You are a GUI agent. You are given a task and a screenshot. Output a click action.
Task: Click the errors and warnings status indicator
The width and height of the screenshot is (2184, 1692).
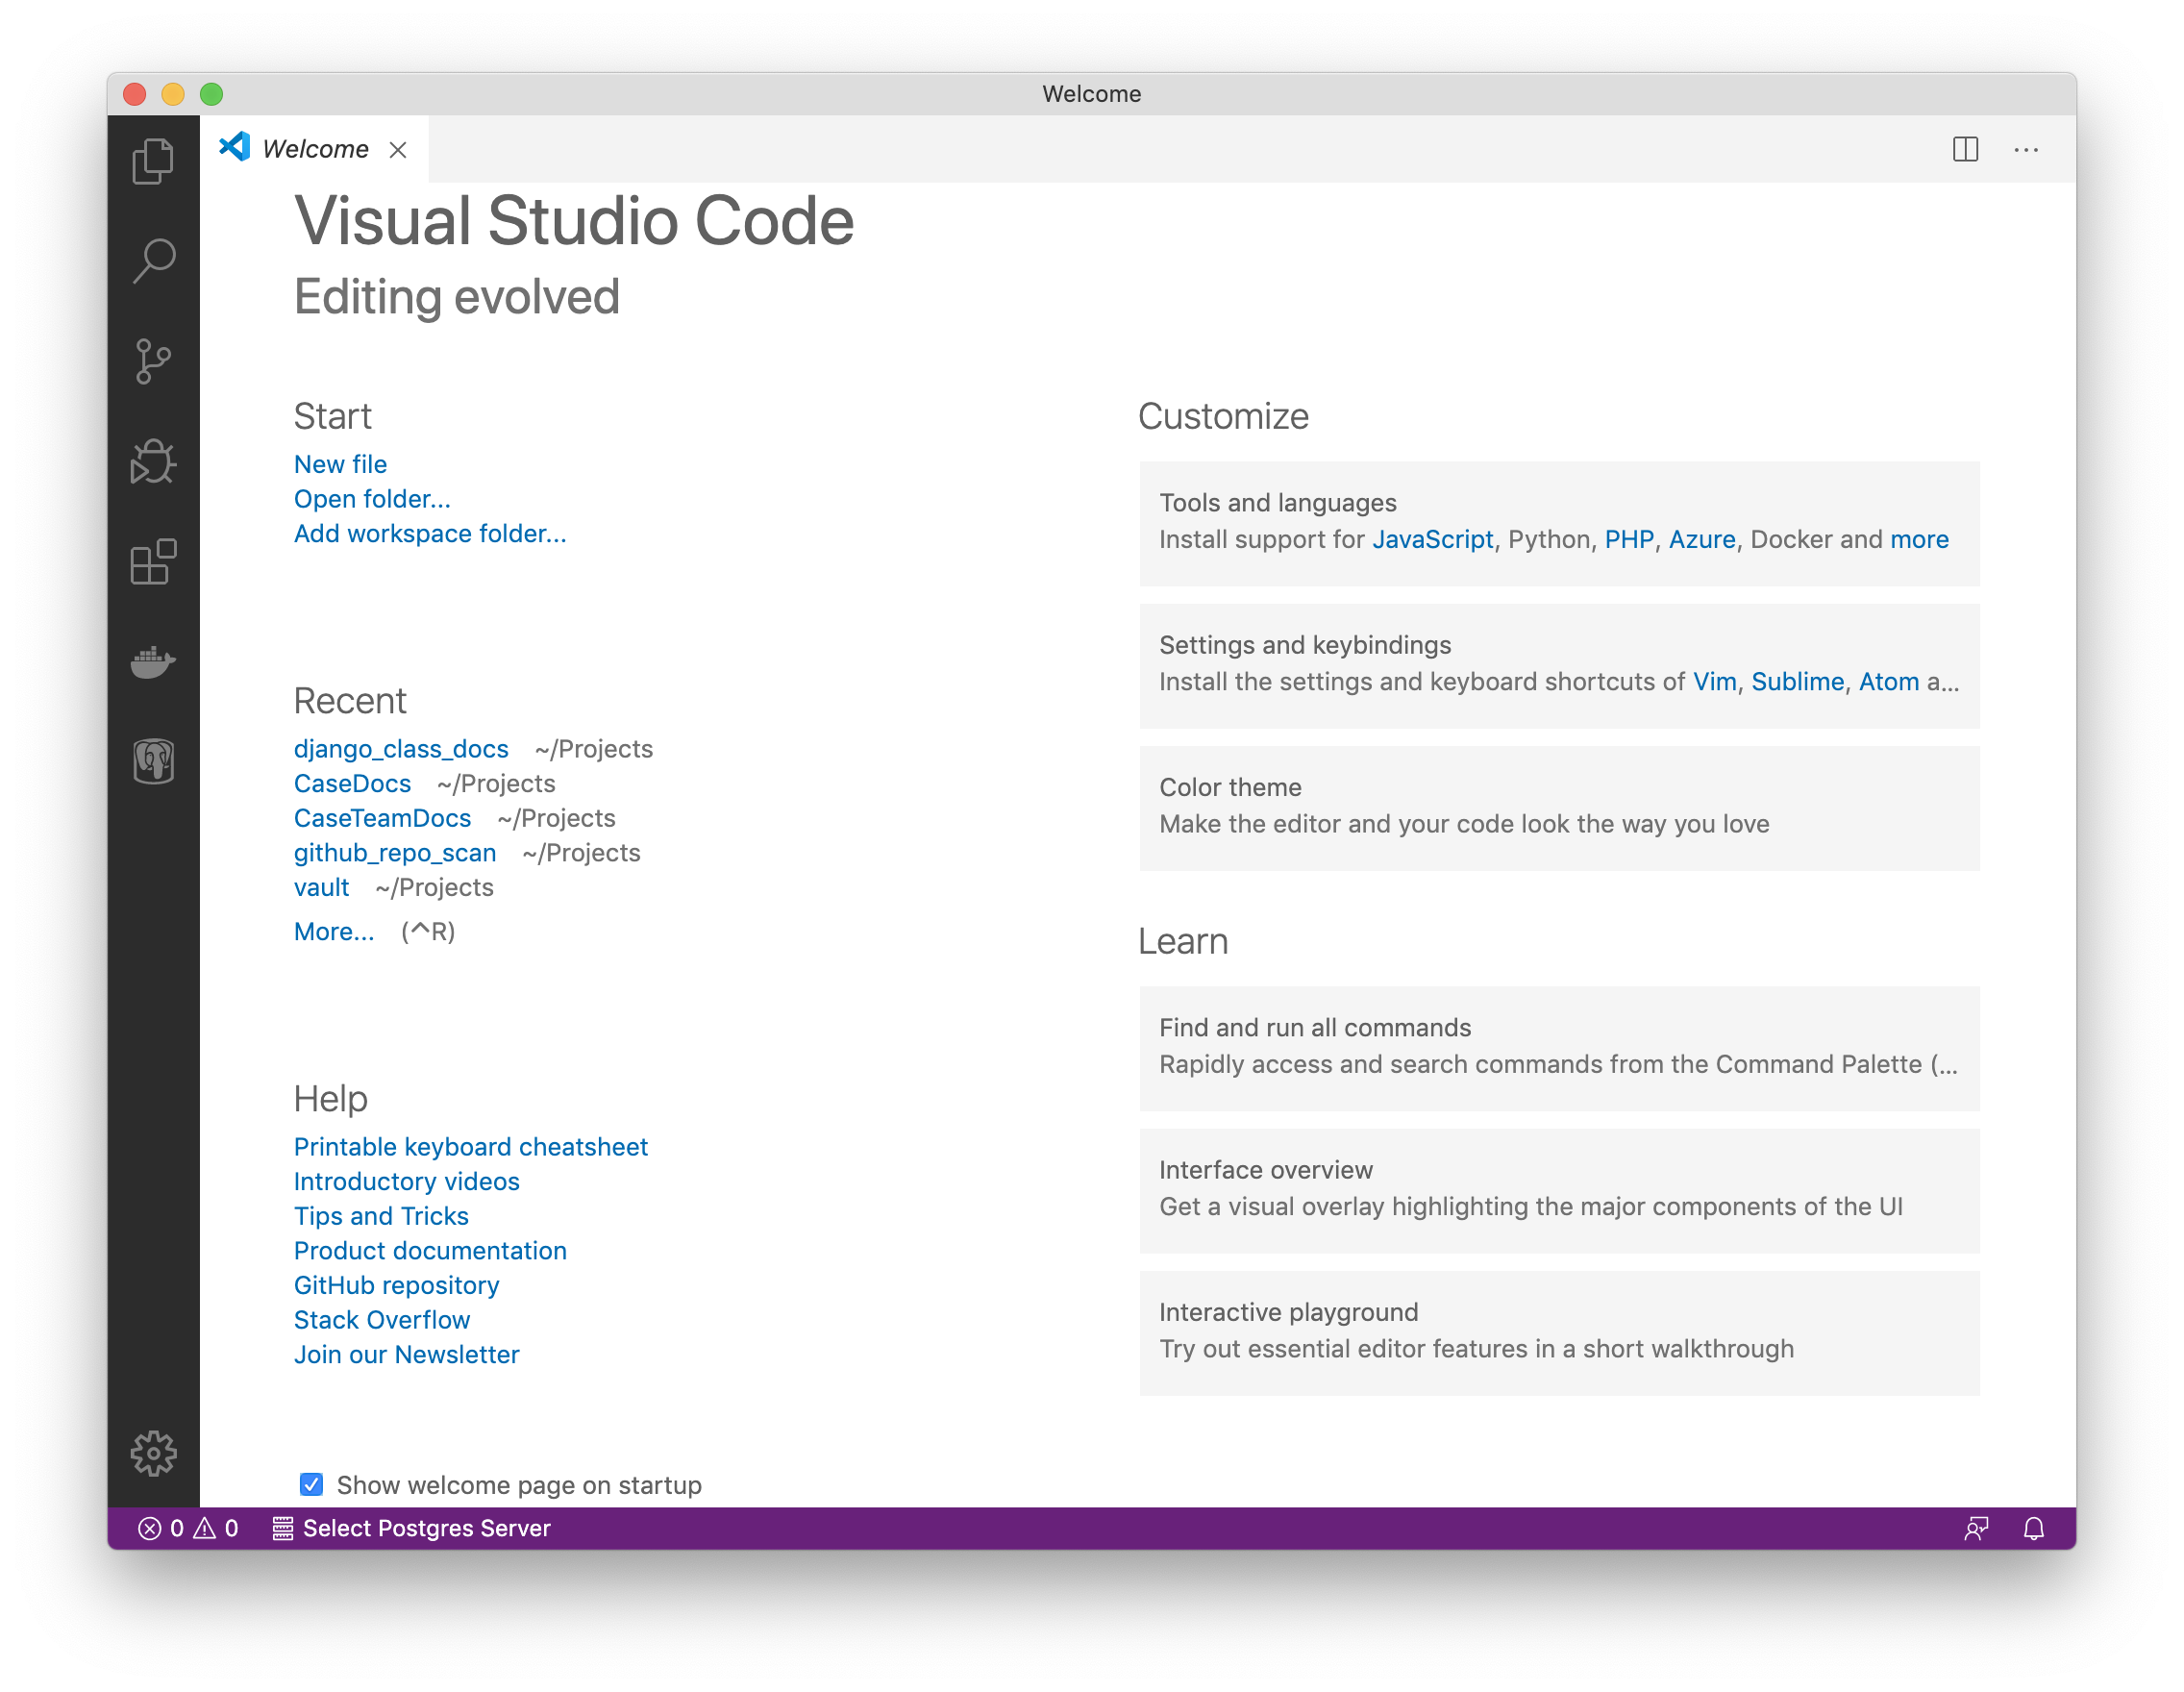pyautogui.click(x=188, y=1528)
